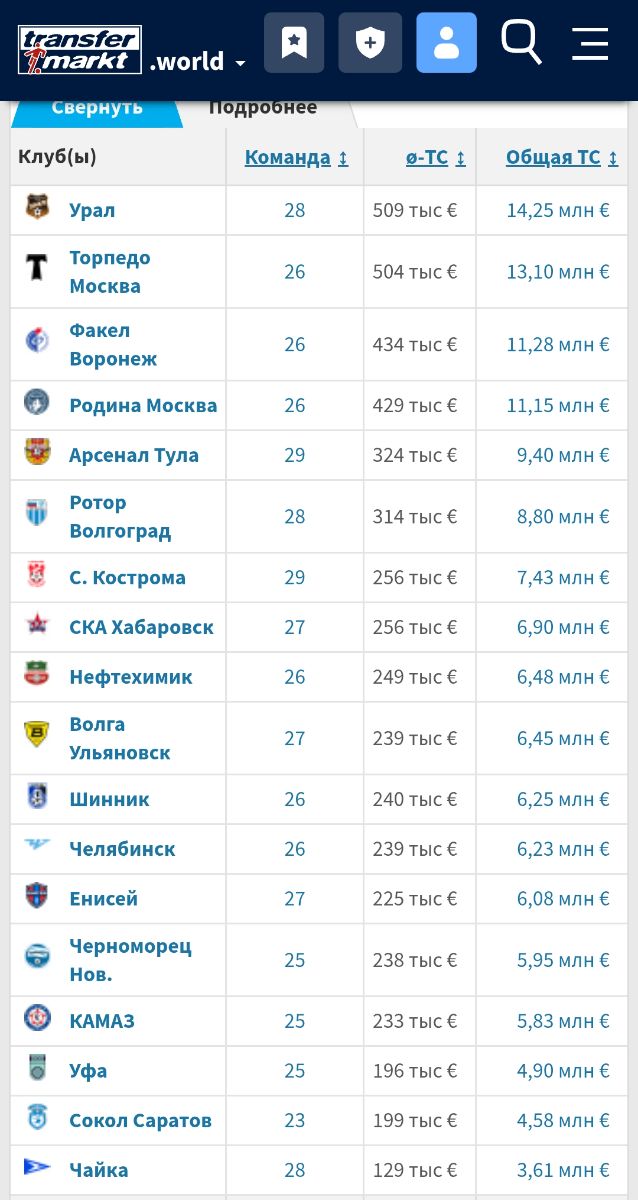Open the search magnifier icon
638x1200 pixels.
point(521,43)
